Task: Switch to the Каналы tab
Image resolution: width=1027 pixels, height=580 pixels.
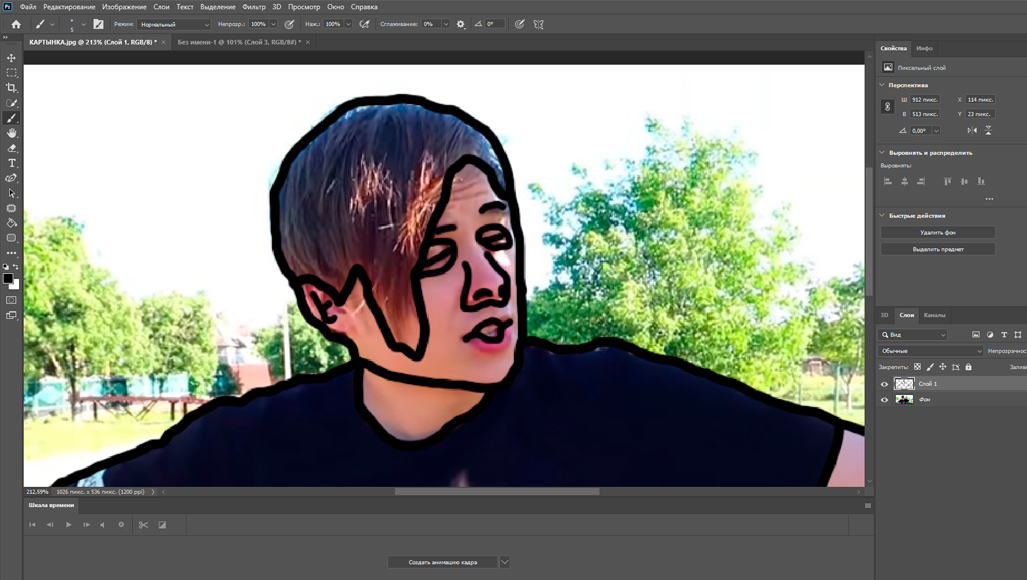Action: (934, 315)
